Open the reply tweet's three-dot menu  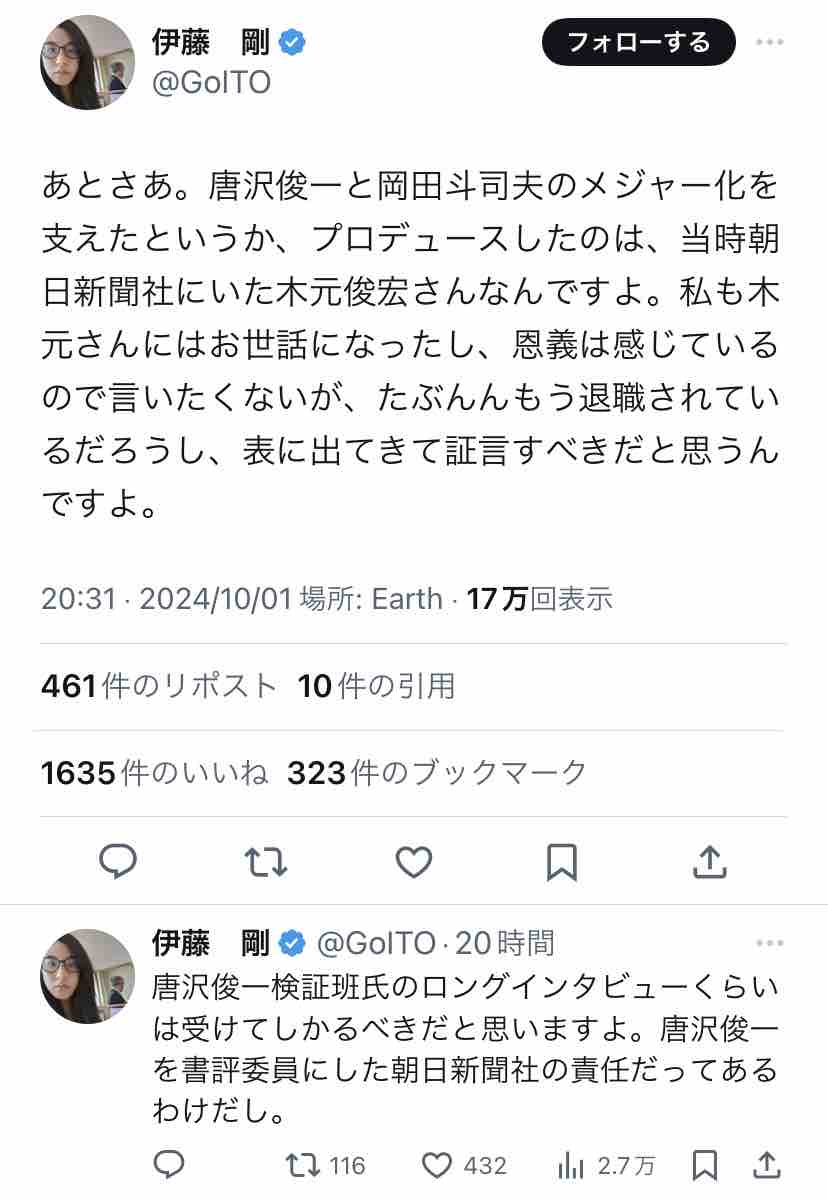(769, 943)
